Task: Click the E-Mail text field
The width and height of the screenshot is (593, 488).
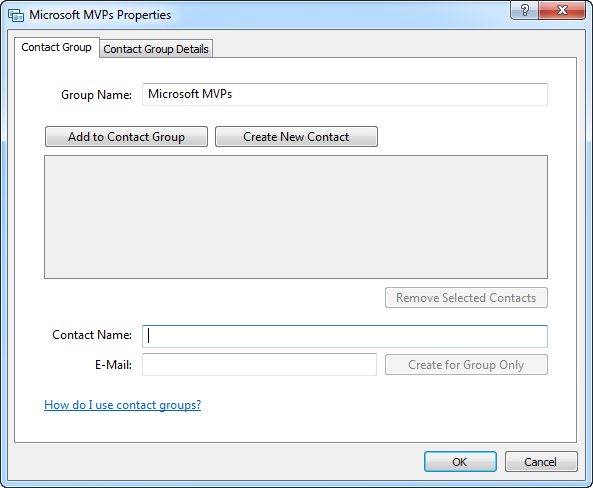Action: tap(259, 364)
